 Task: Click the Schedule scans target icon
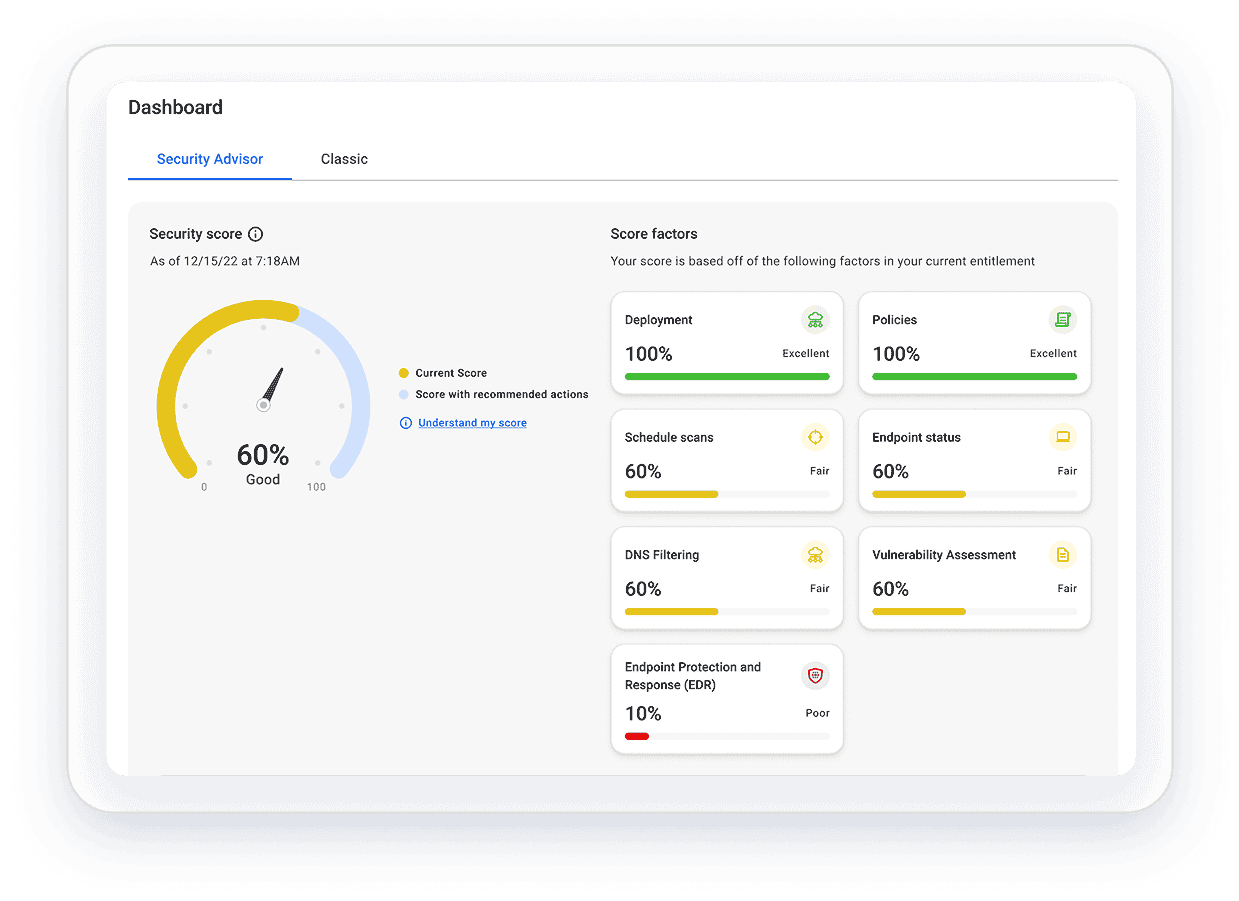[x=815, y=437]
